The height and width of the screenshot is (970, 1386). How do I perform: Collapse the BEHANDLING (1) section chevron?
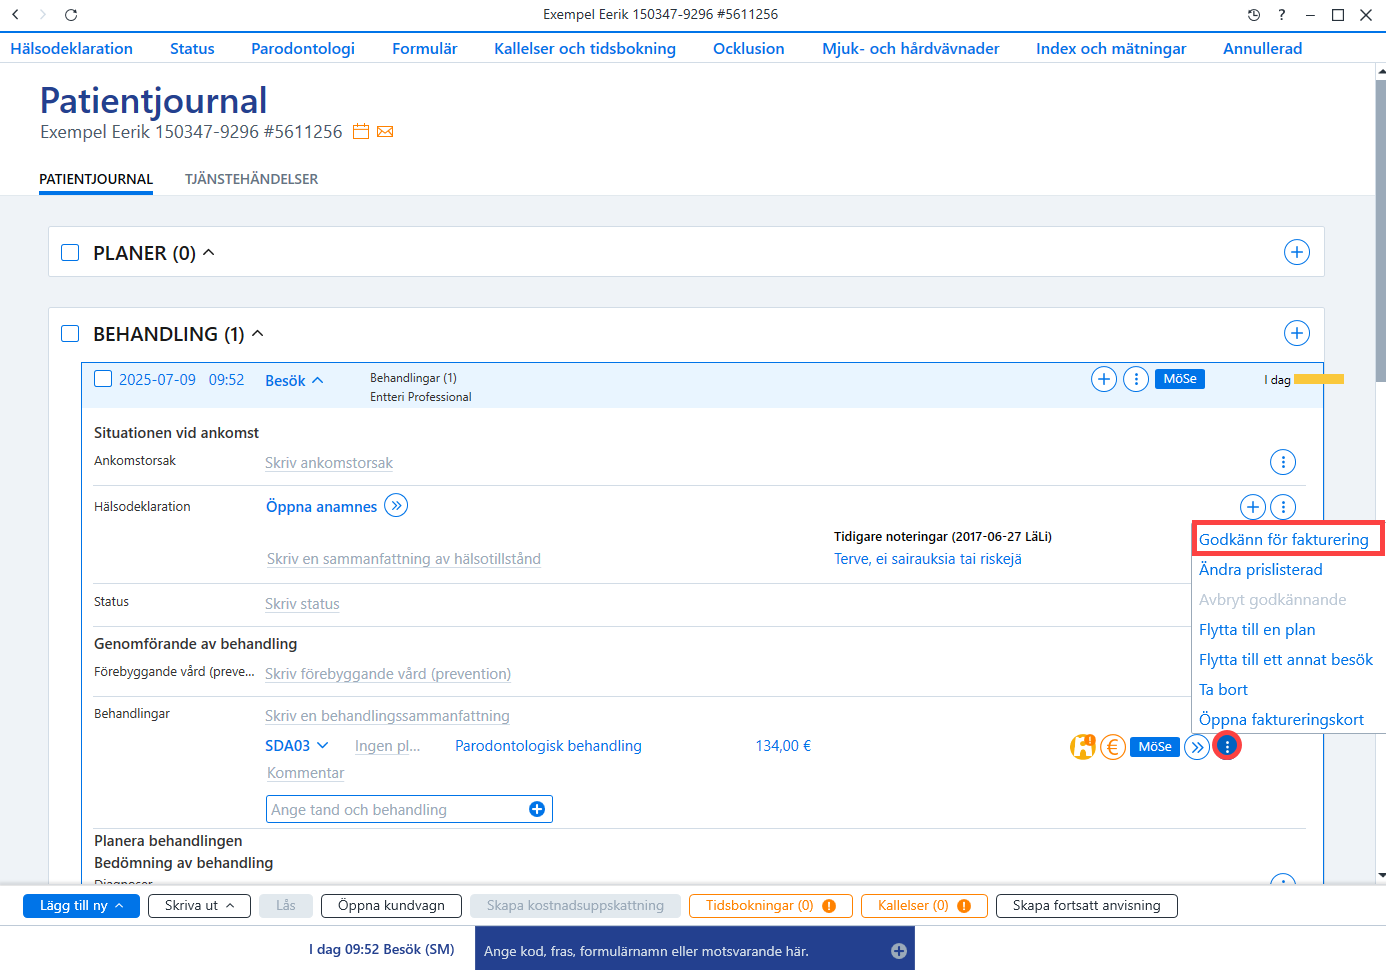[x=257, y=333]
